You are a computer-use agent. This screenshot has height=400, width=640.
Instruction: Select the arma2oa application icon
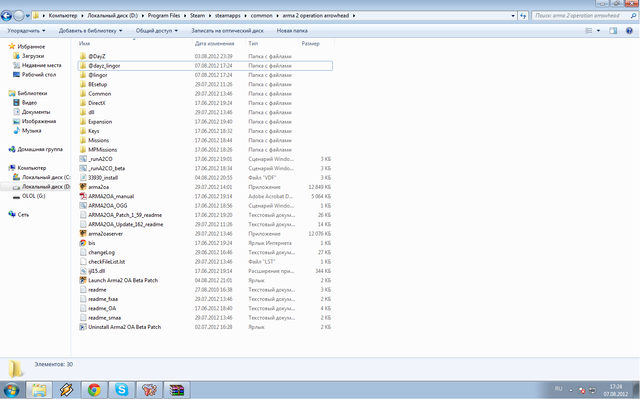83,187
